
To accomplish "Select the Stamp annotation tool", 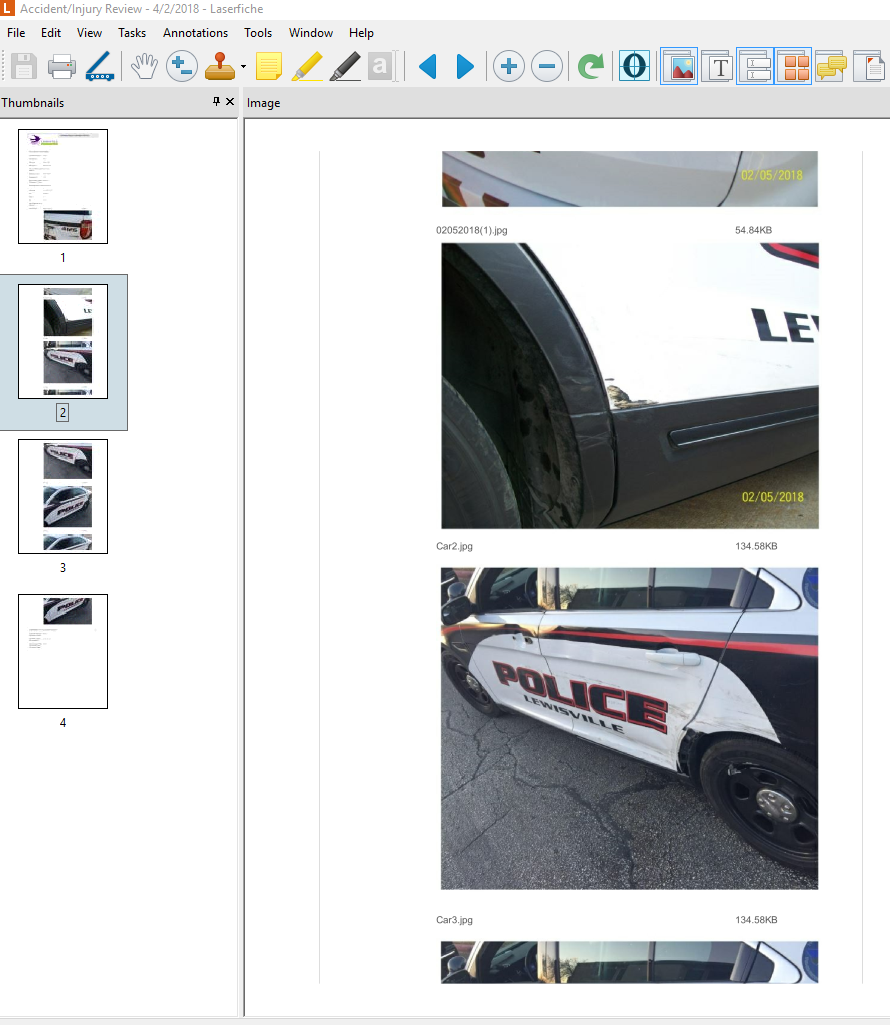I will point(220,66).
